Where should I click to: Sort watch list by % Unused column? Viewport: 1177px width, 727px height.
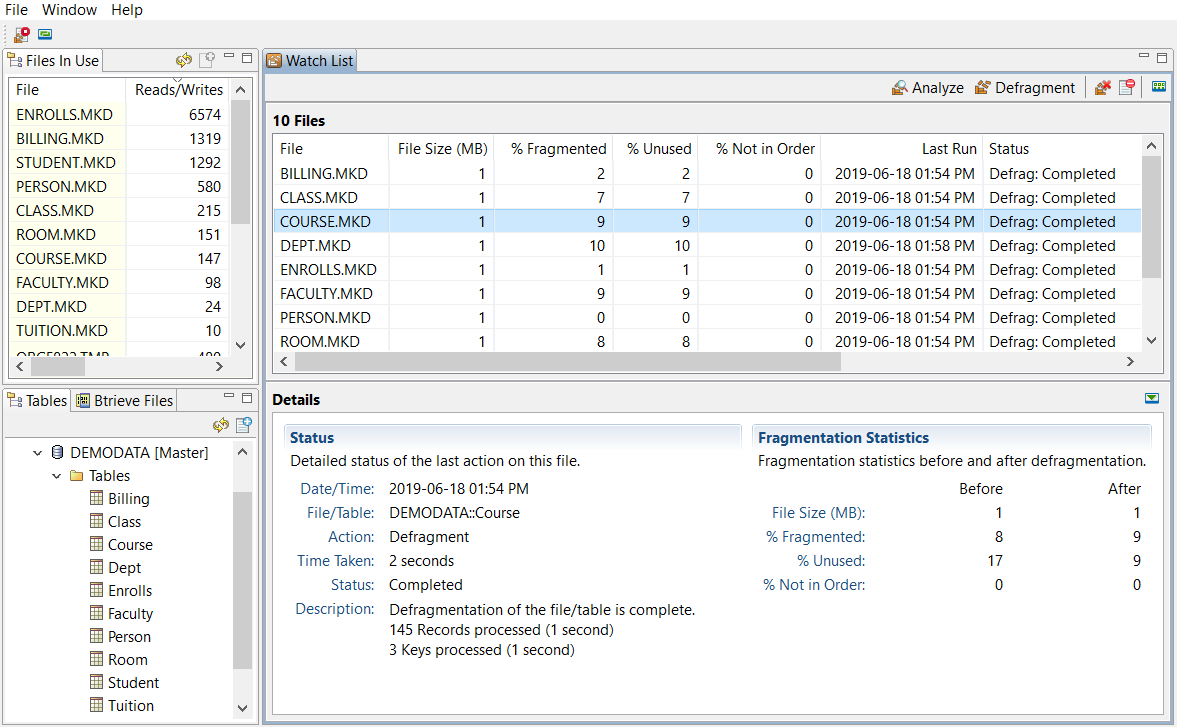pyautogui.click(x=655, y=149)
